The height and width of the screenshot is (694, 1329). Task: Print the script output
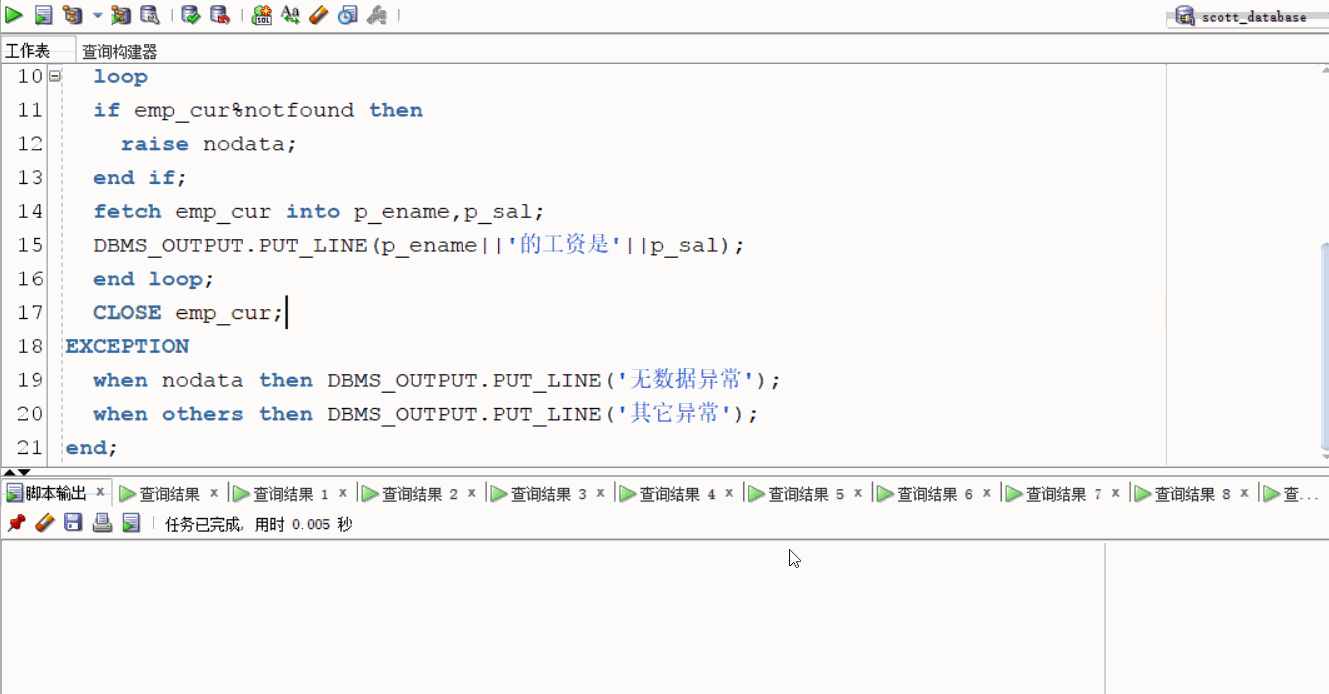coord(101,522)
